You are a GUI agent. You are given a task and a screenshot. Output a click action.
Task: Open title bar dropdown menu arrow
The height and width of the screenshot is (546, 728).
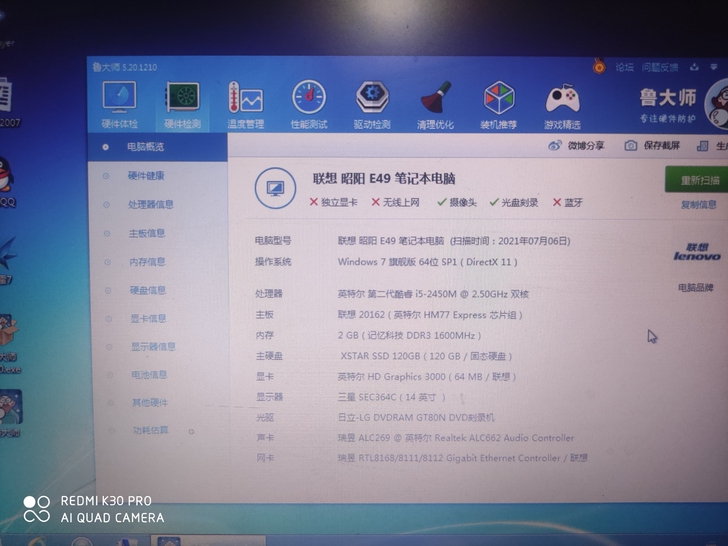click(x=714, y=67)
